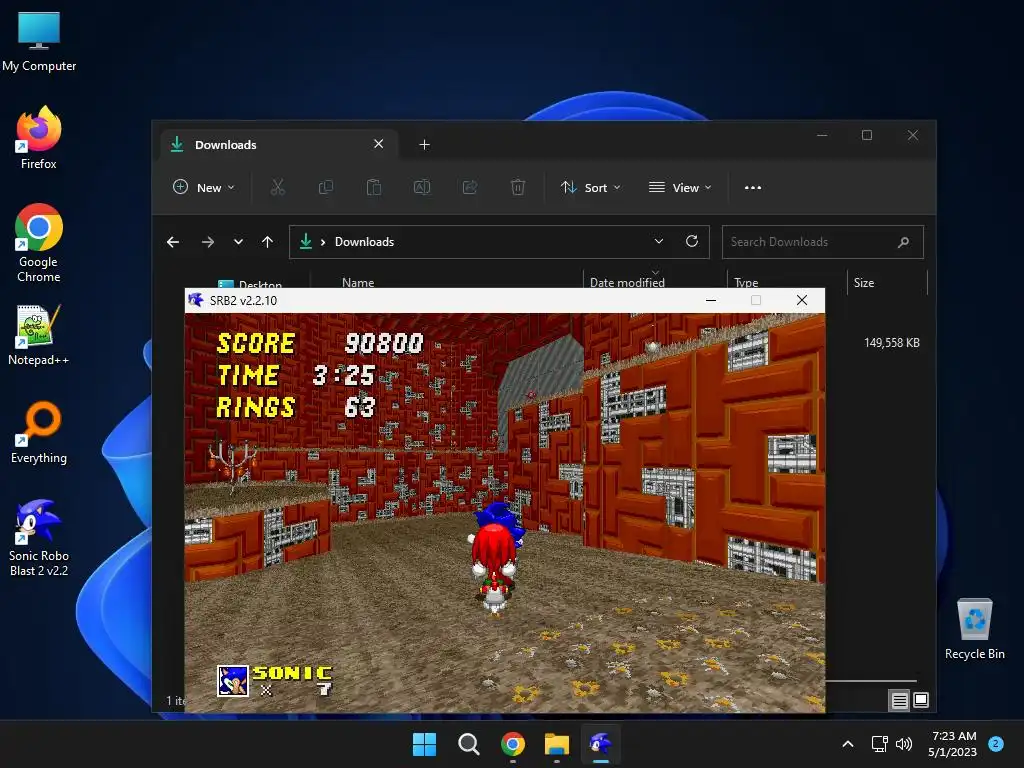This screenshot has height=768, width=1024.
Task: Refresh the Downloads folder
Action: (692, 241)
